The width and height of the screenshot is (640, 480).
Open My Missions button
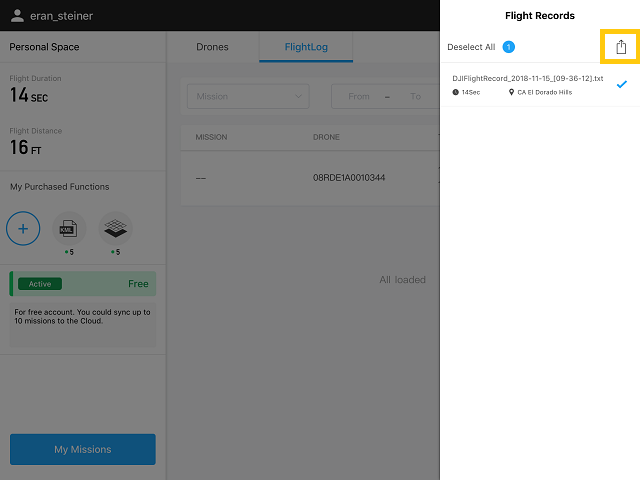click(x=83, y=449)
